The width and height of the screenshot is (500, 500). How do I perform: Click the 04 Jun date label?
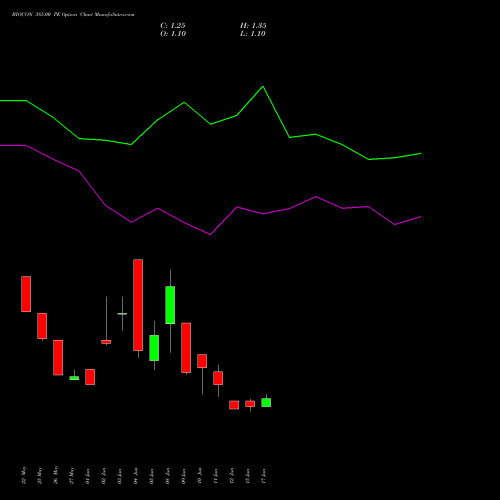[135, 476]
